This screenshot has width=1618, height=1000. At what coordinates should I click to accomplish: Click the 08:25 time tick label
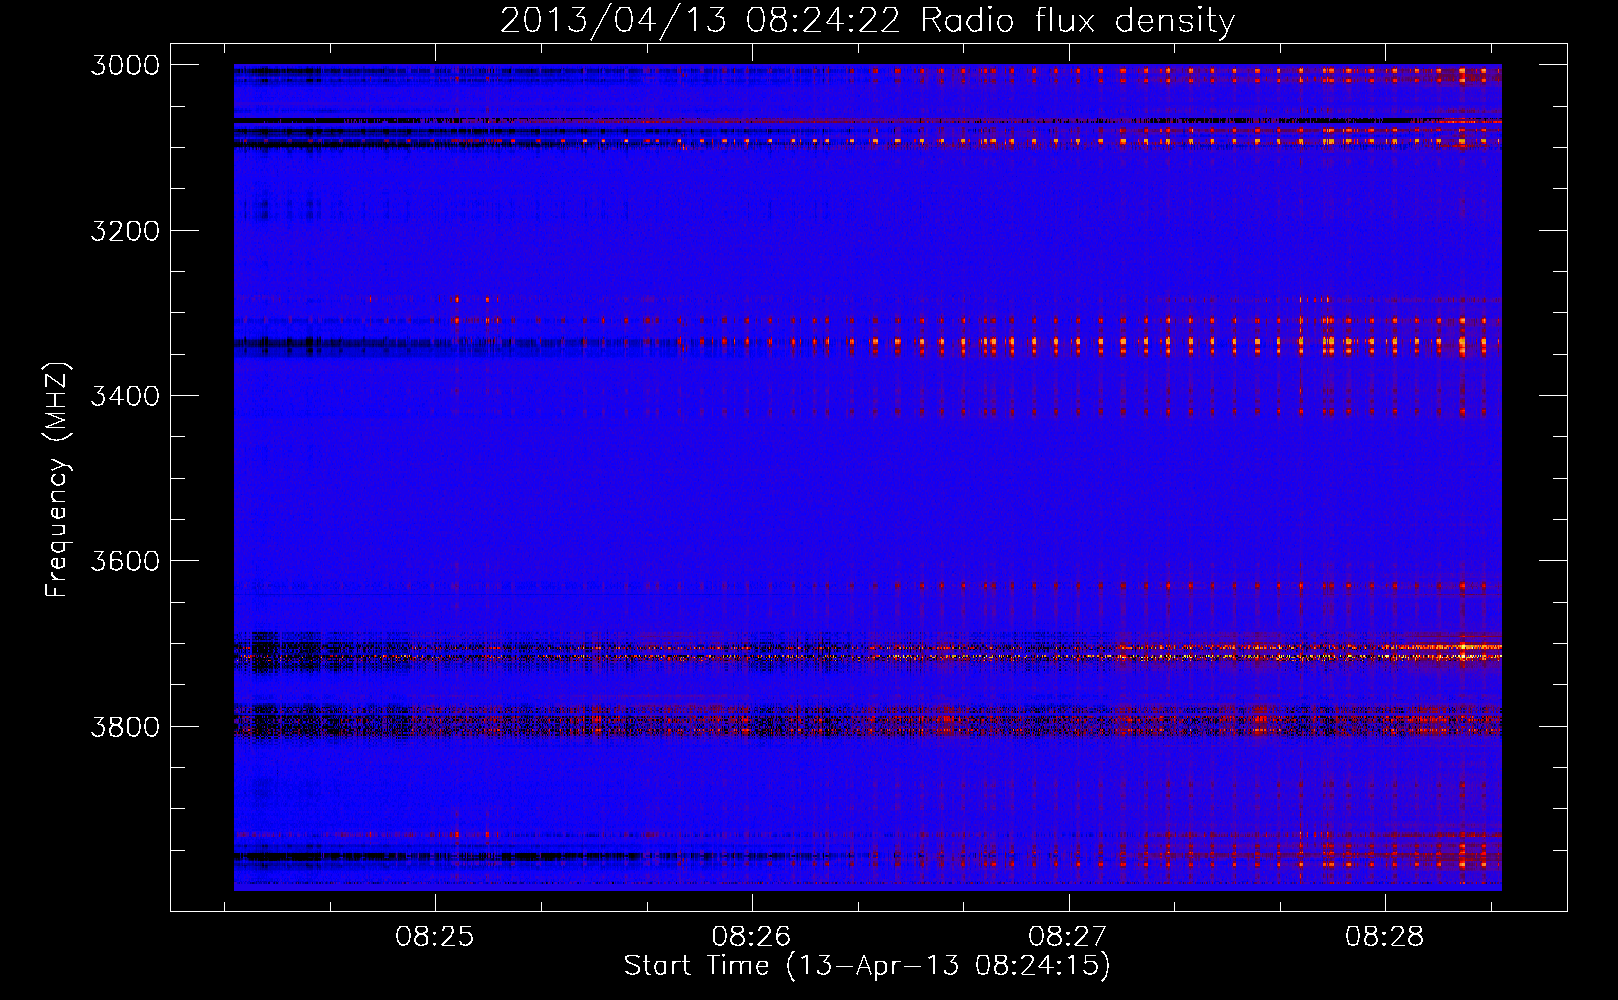pos(435,937)
